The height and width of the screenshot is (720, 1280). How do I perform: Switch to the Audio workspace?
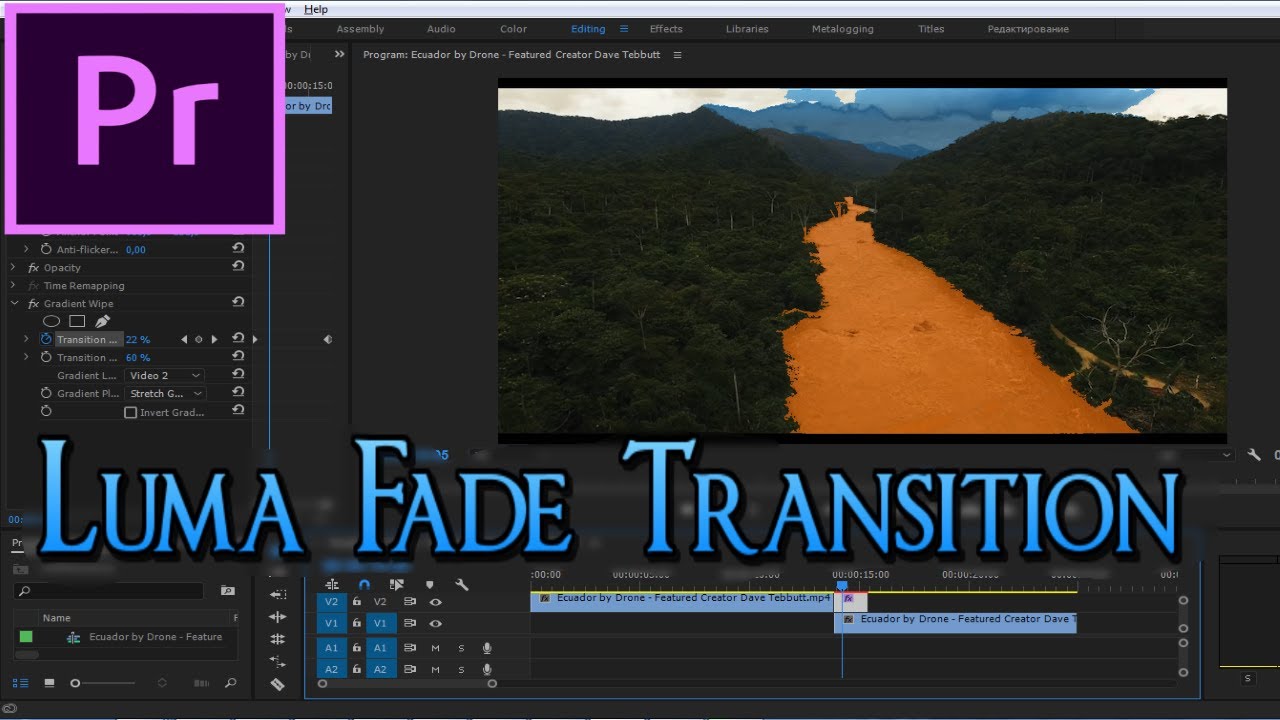click(x=441, y=29)
